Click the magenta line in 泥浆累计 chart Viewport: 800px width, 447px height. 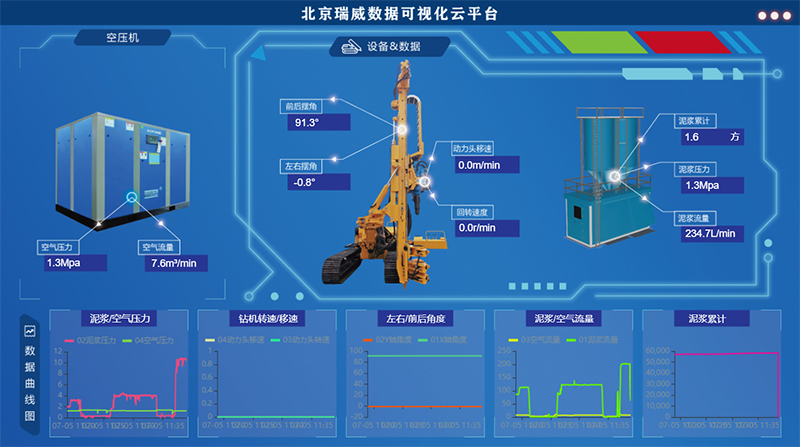pyautogui.click(x=727, y=353)
